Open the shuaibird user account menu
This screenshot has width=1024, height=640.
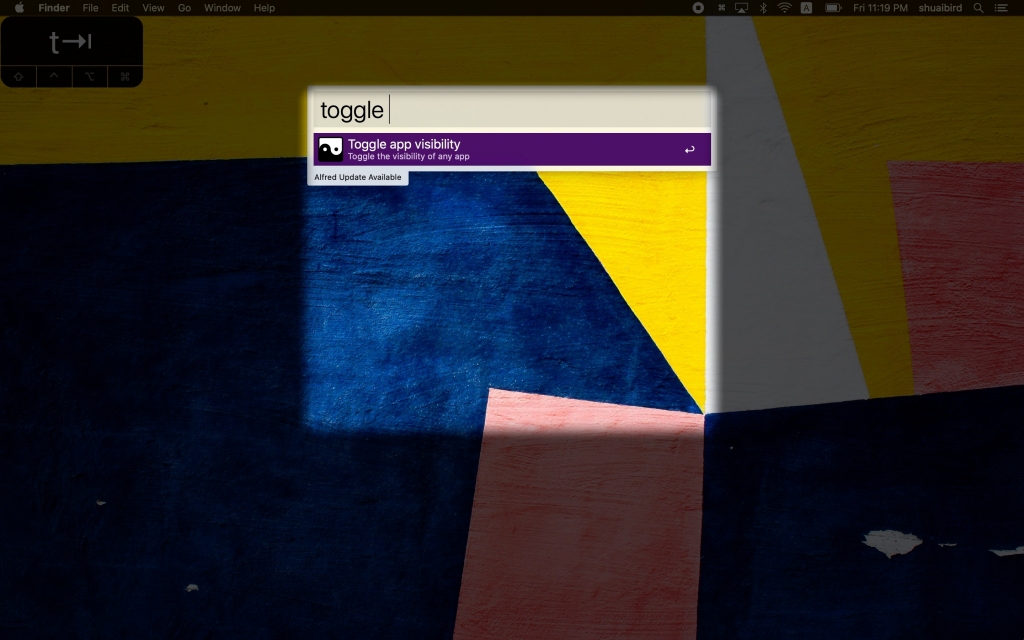pyautogui.click(x=942, y=8)
